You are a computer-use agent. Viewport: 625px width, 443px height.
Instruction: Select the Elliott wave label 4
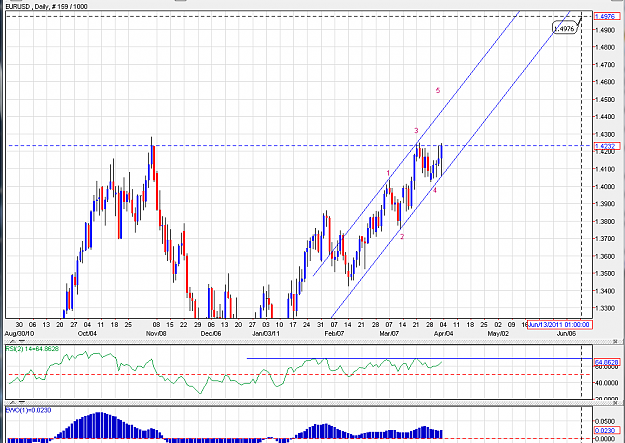(x=435, y=190)
